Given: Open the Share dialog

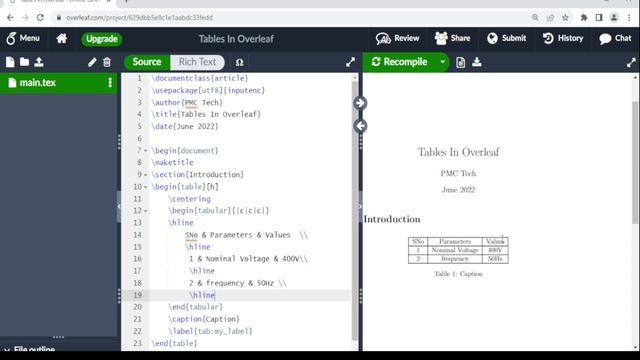Looking at the screenshot, I should [x=452, y=38].
